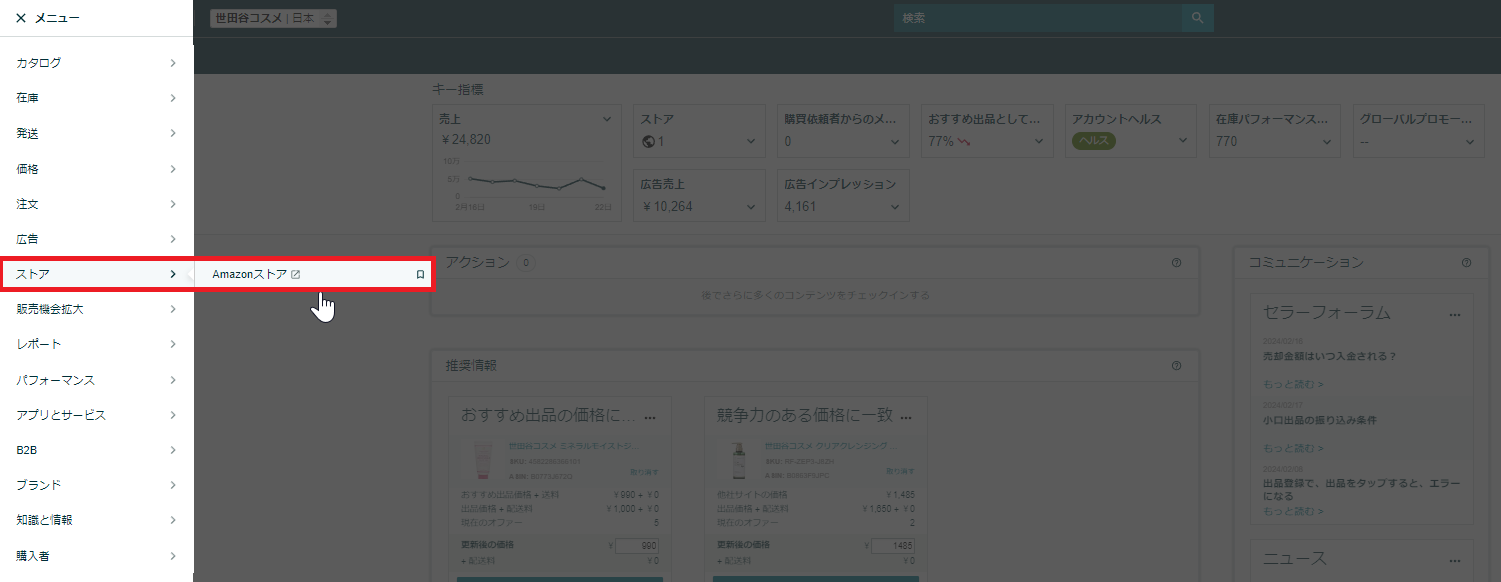This screenshot has width=1501, height=582.
Task: Click the 検索 search input field
Action: (x=1037, y=18)
